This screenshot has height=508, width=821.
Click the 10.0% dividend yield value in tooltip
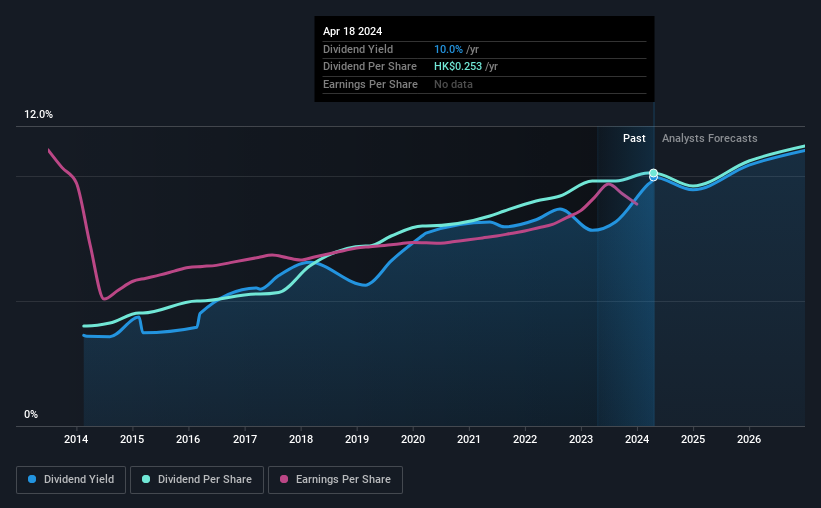448,49
